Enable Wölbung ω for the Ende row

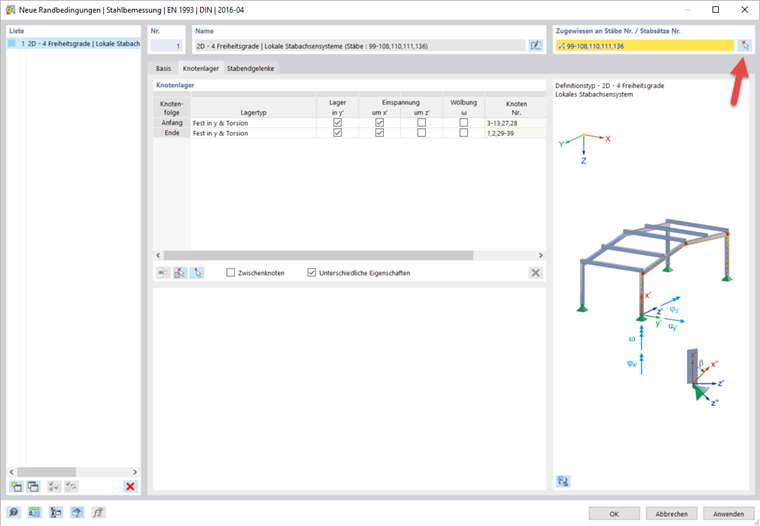tap(464, 132)
